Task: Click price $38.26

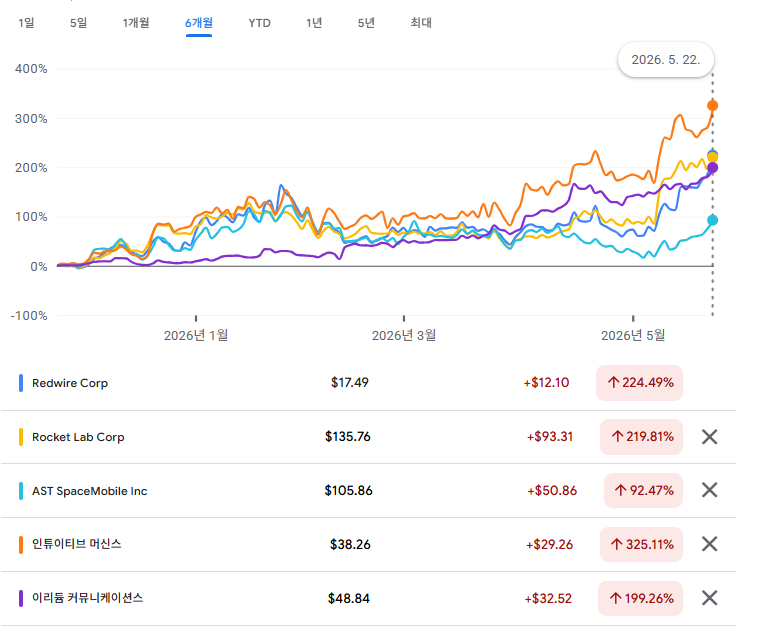Action: click(350, 544)
